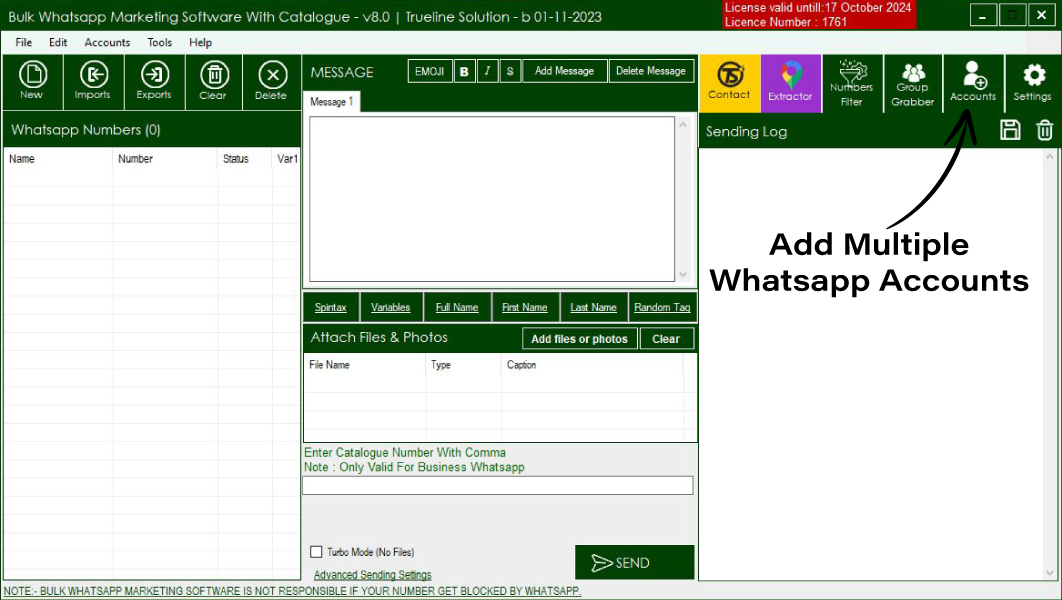Image resolution: width=1062 pixels, height=600 pixels.
Task: Click the Delete toolbar icon
Action: [x=272, y=82]
